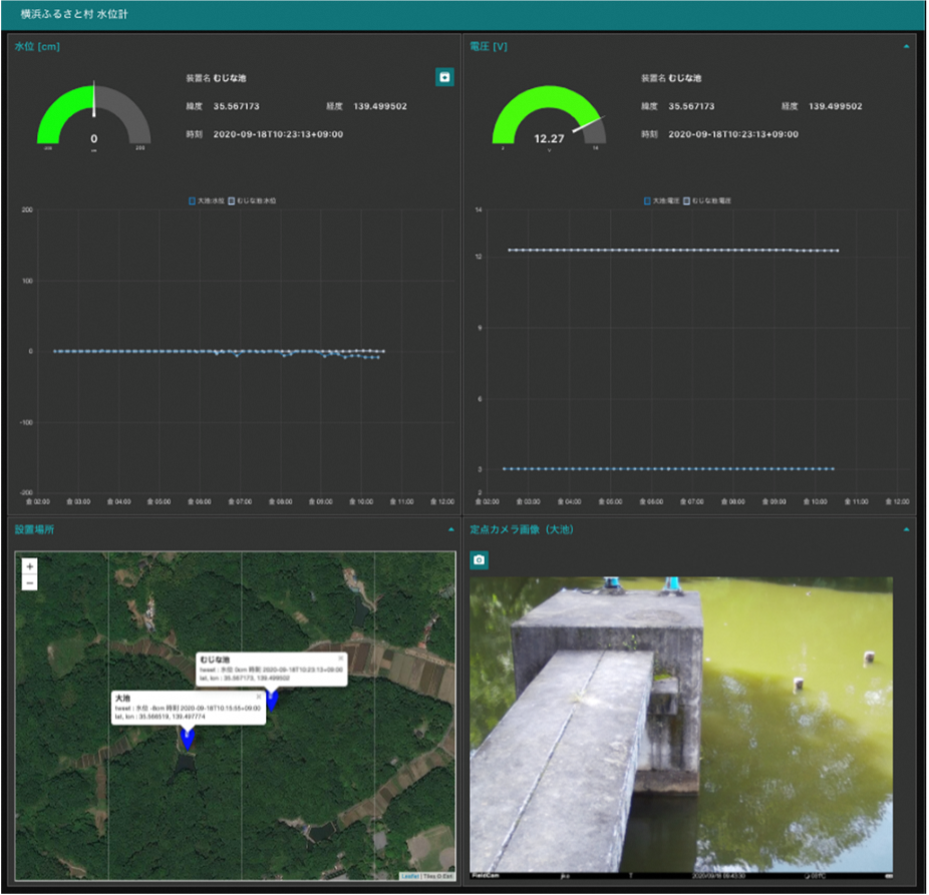Close the むじな池 map popup
Viewport: 929px width, 895px height.
(341, 658)
